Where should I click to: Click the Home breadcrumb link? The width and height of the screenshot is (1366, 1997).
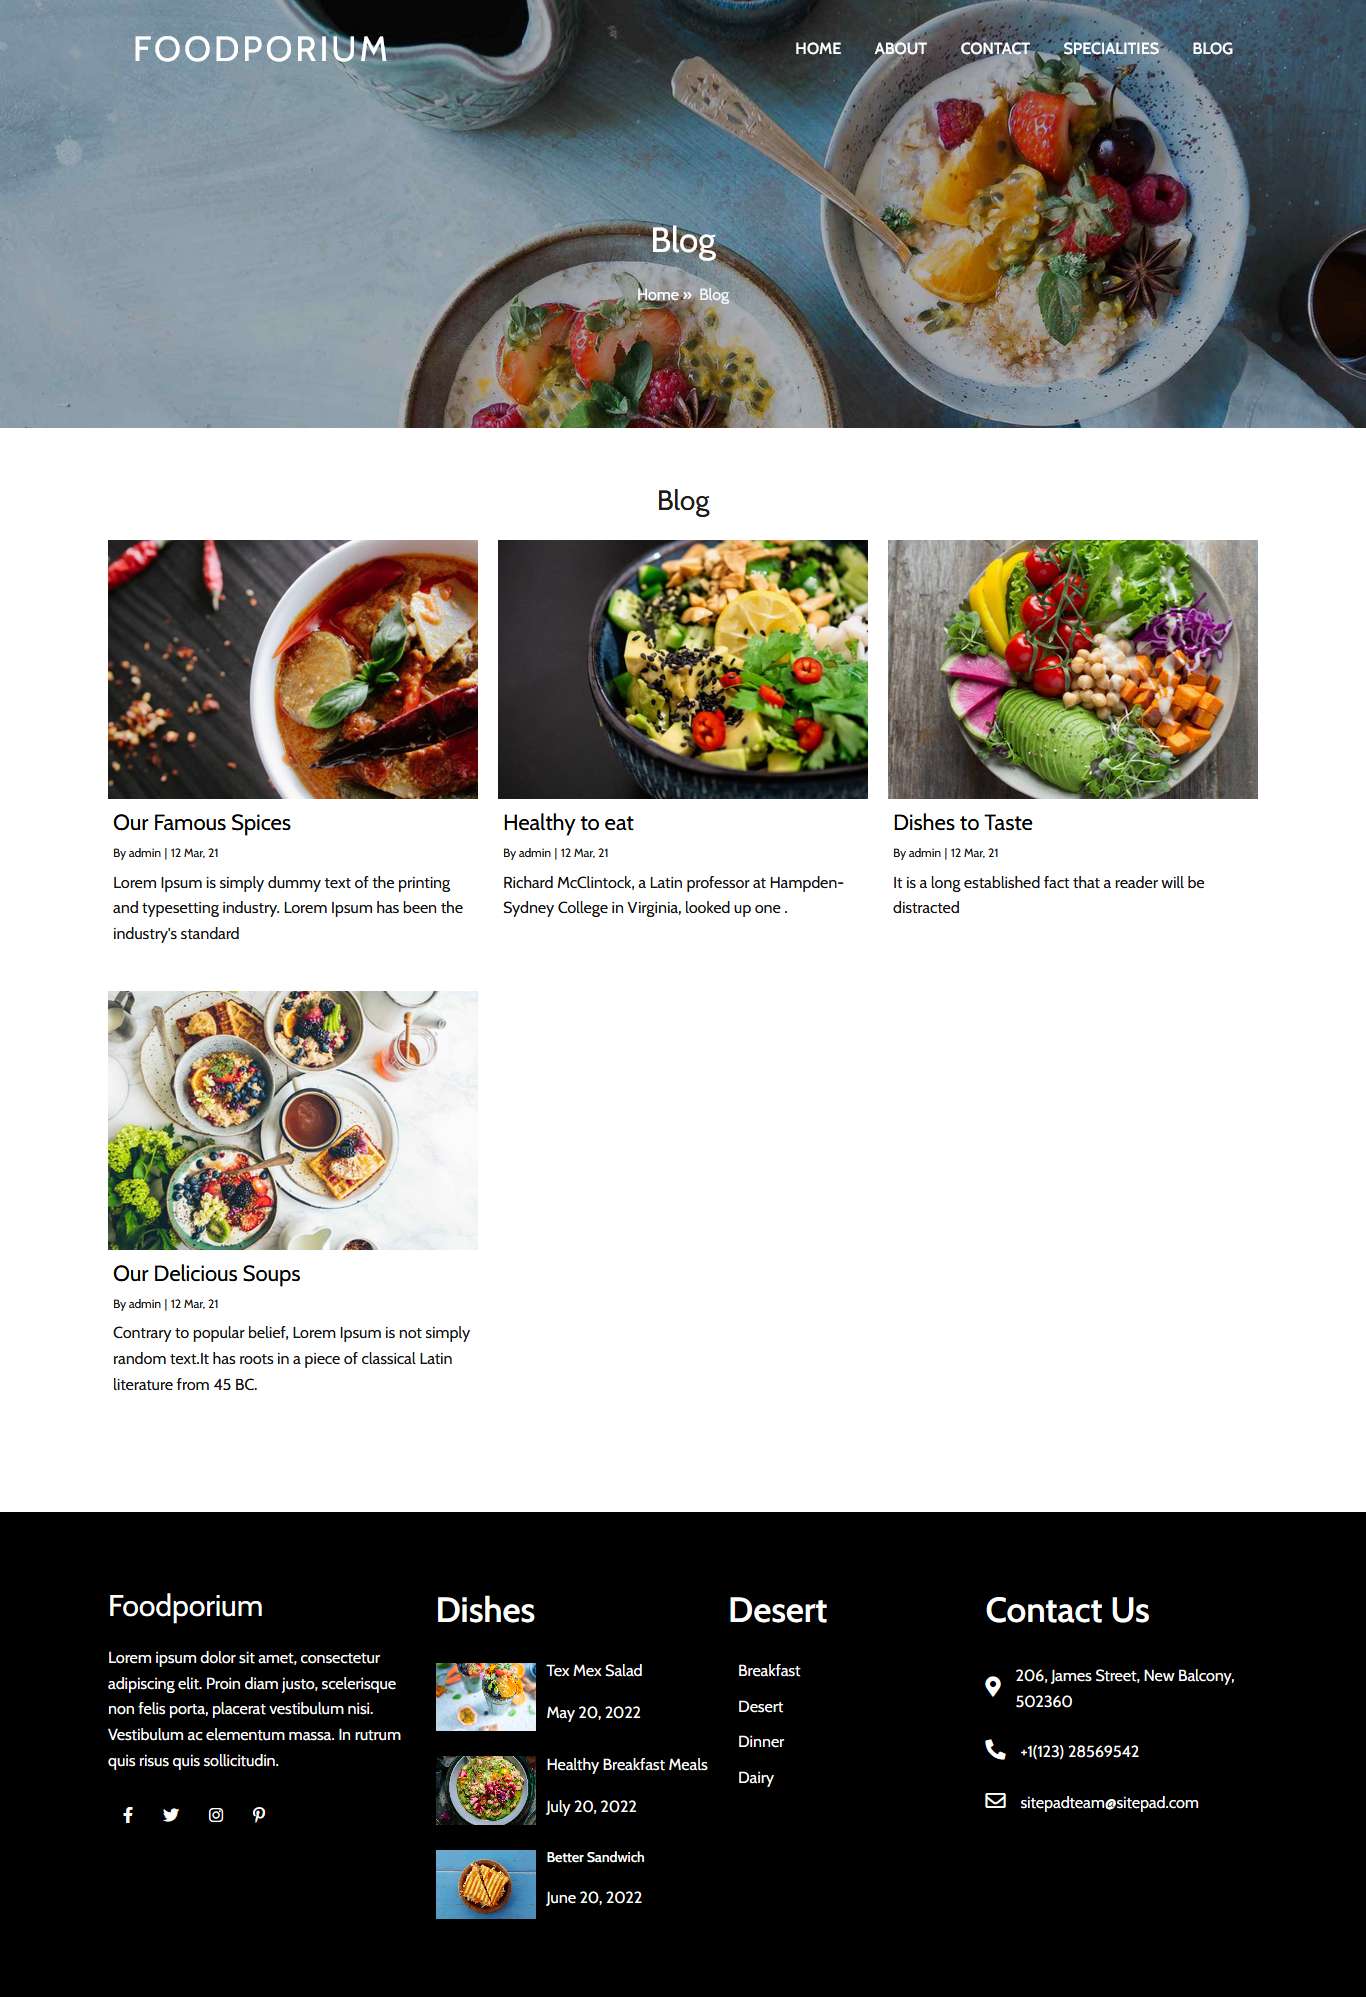click(x=658, y=295)
